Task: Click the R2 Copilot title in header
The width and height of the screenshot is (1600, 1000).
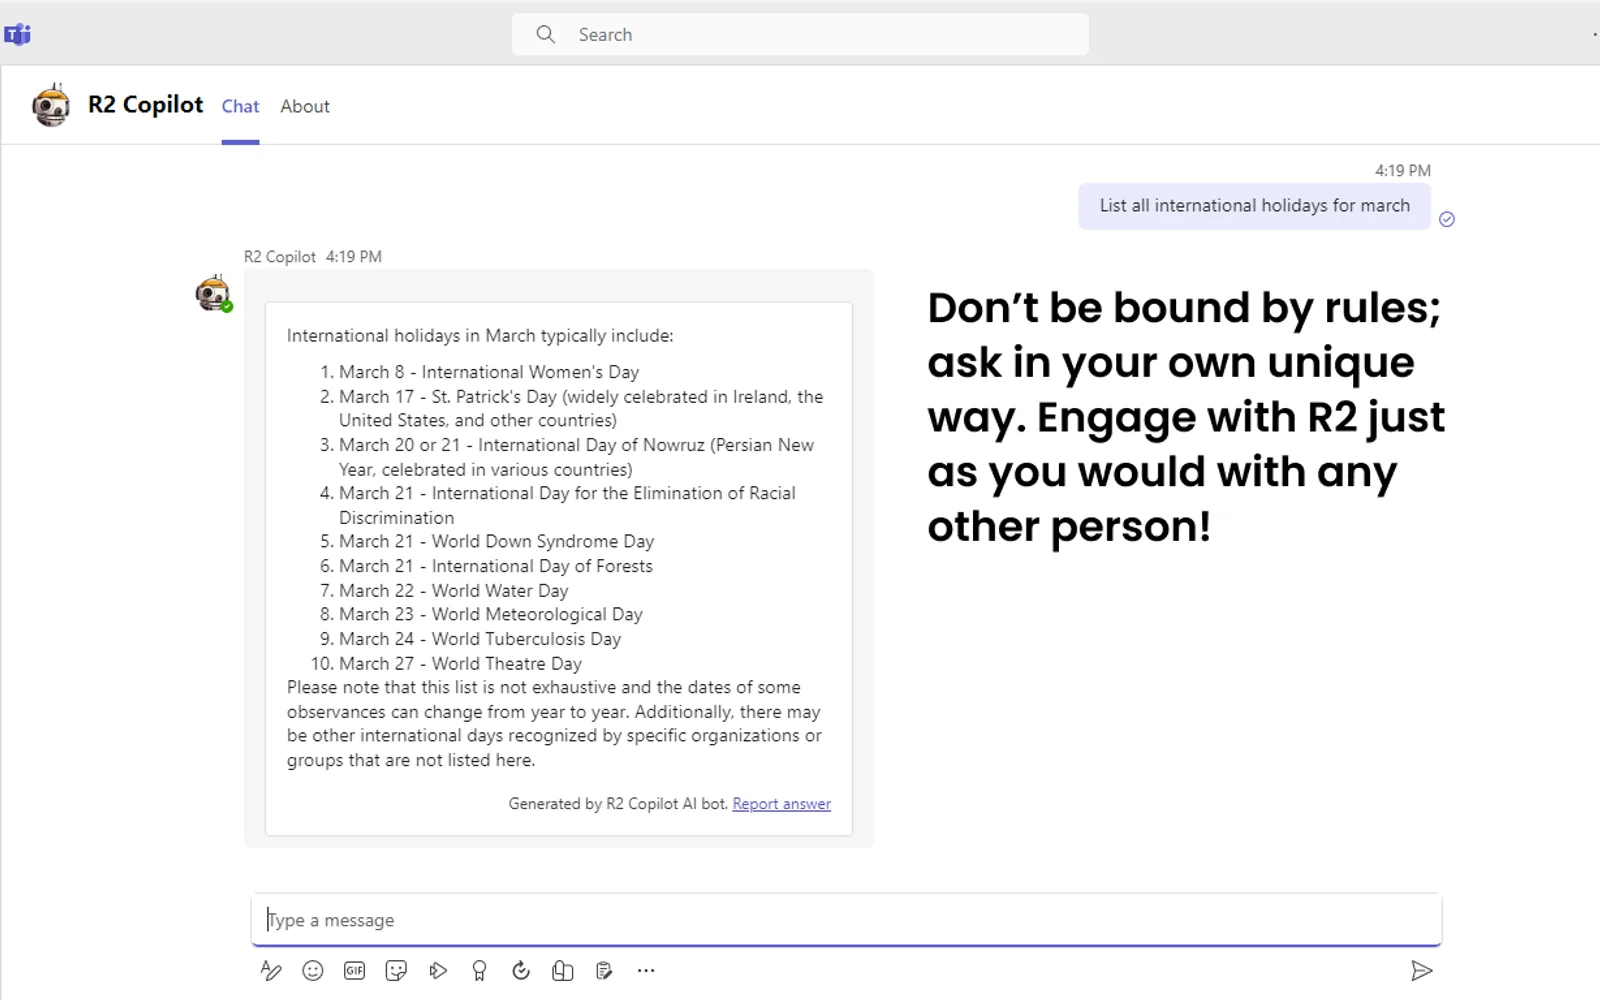Action: click(145, 105)
